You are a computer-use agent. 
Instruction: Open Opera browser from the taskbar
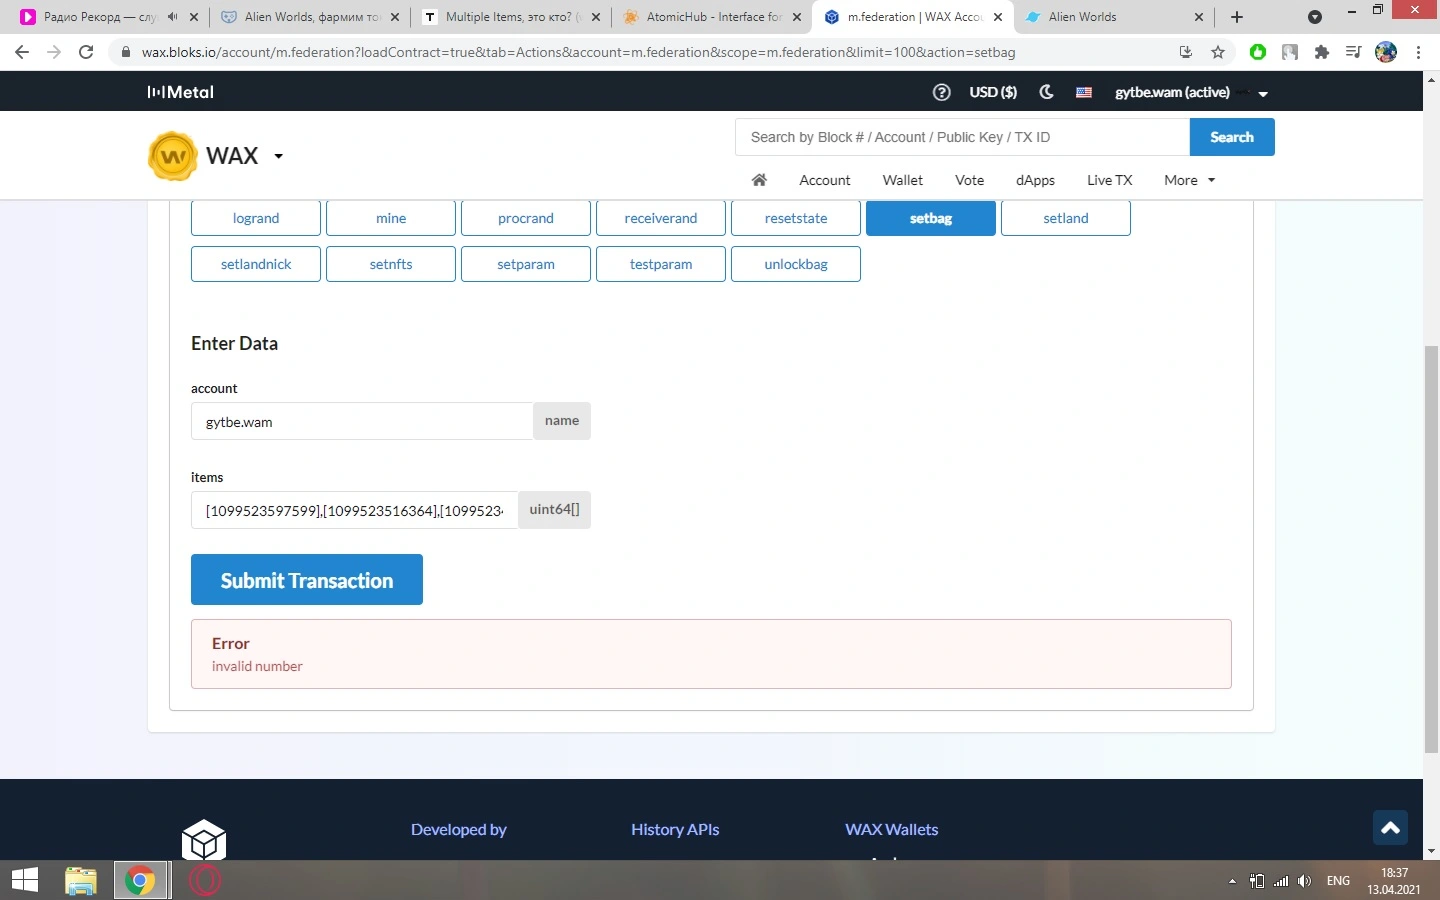(205, 880)
